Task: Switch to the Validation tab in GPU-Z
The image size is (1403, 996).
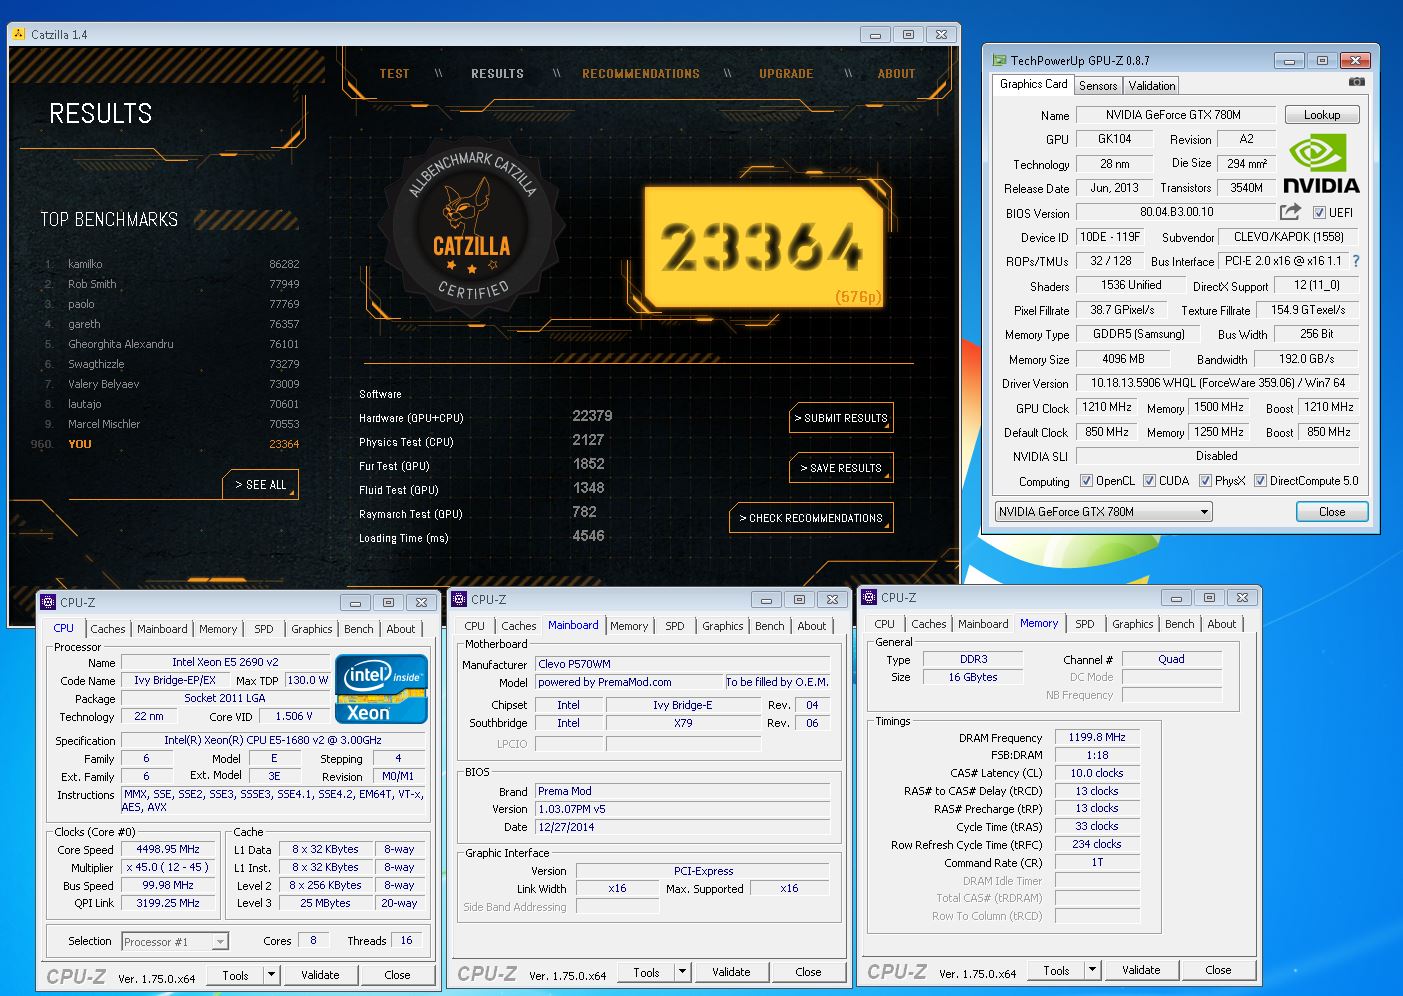Action: (1152, 86)
